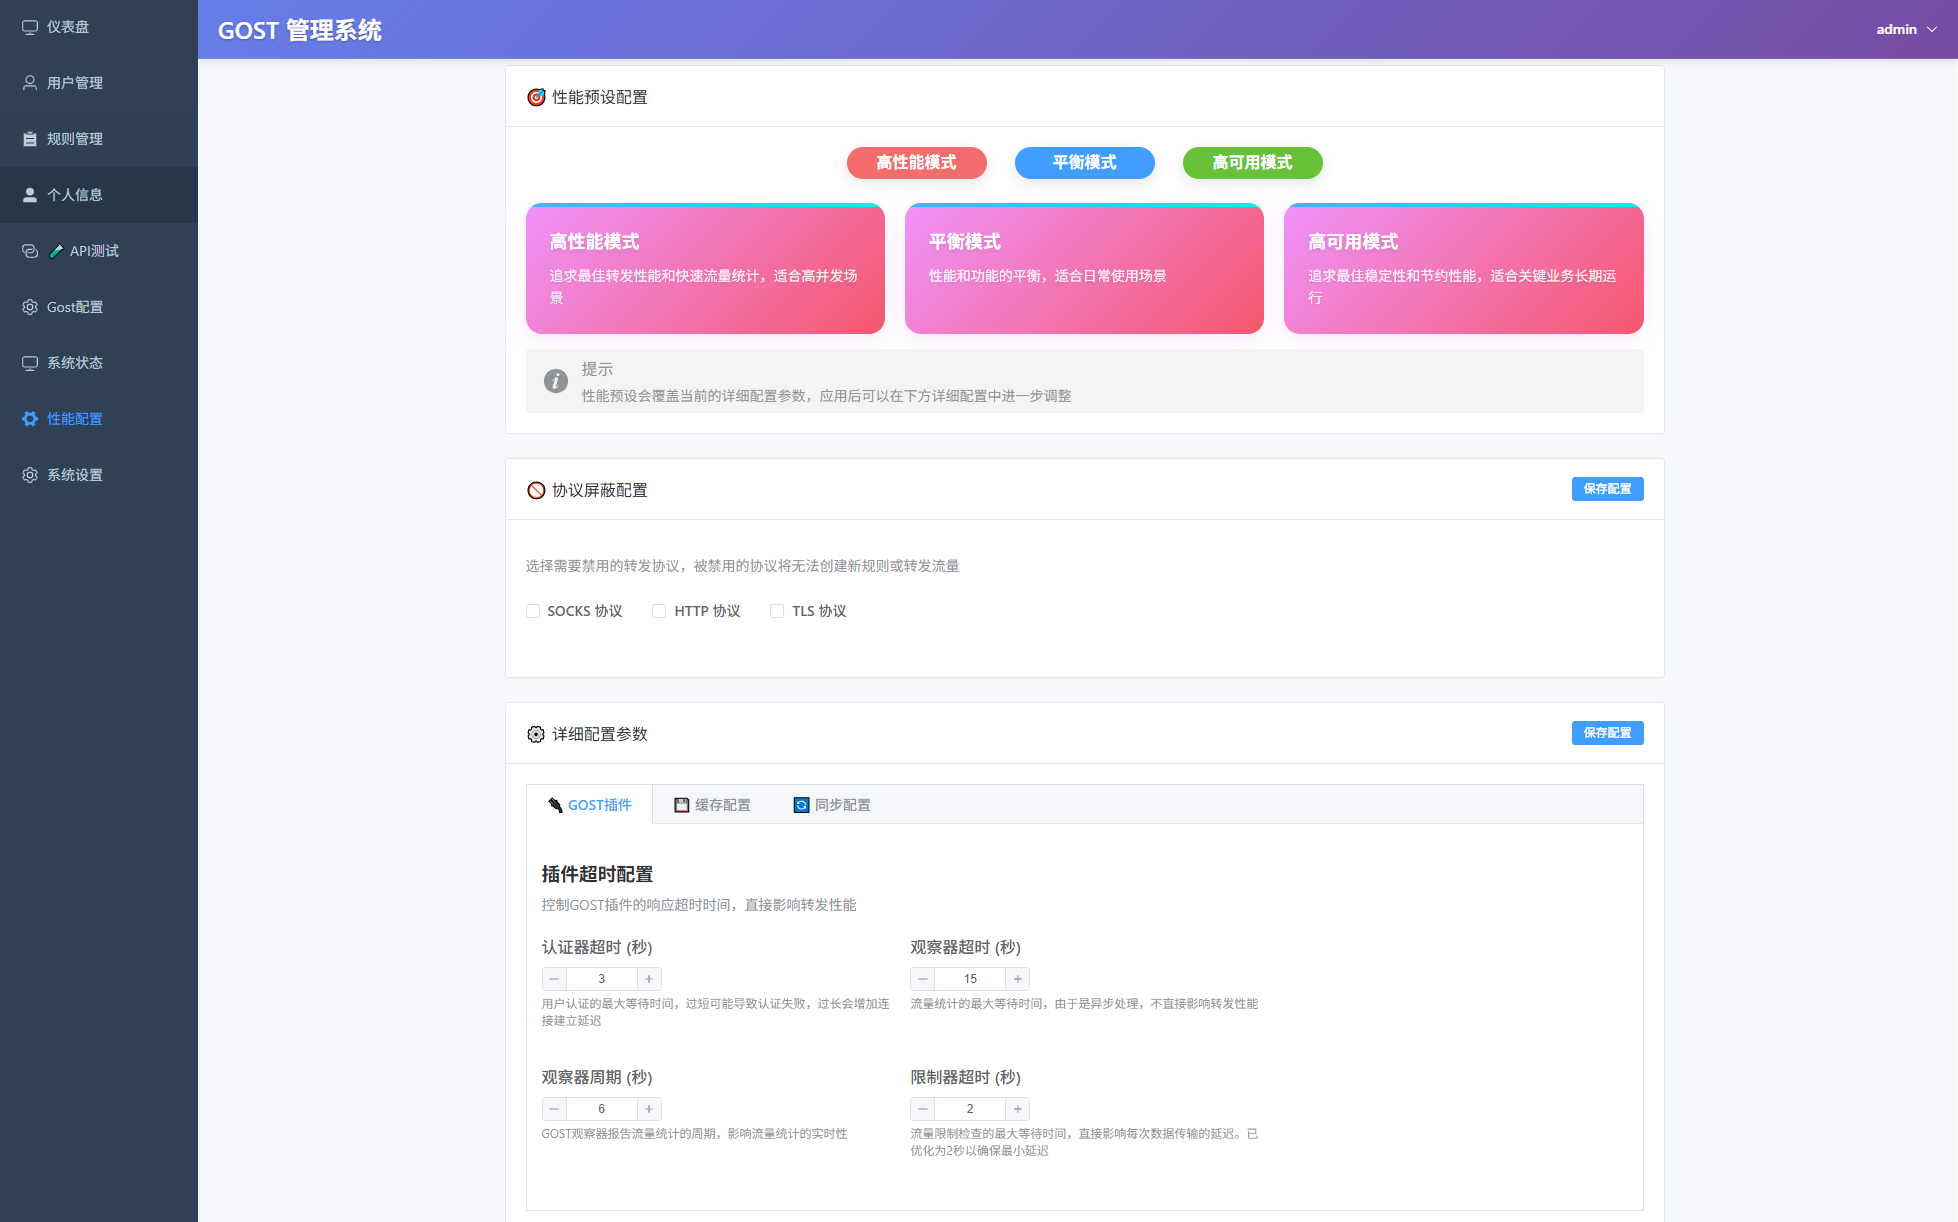Click the 系统状态 monitor icon
Screen dimensions: 1958x1222
(30, 363)
